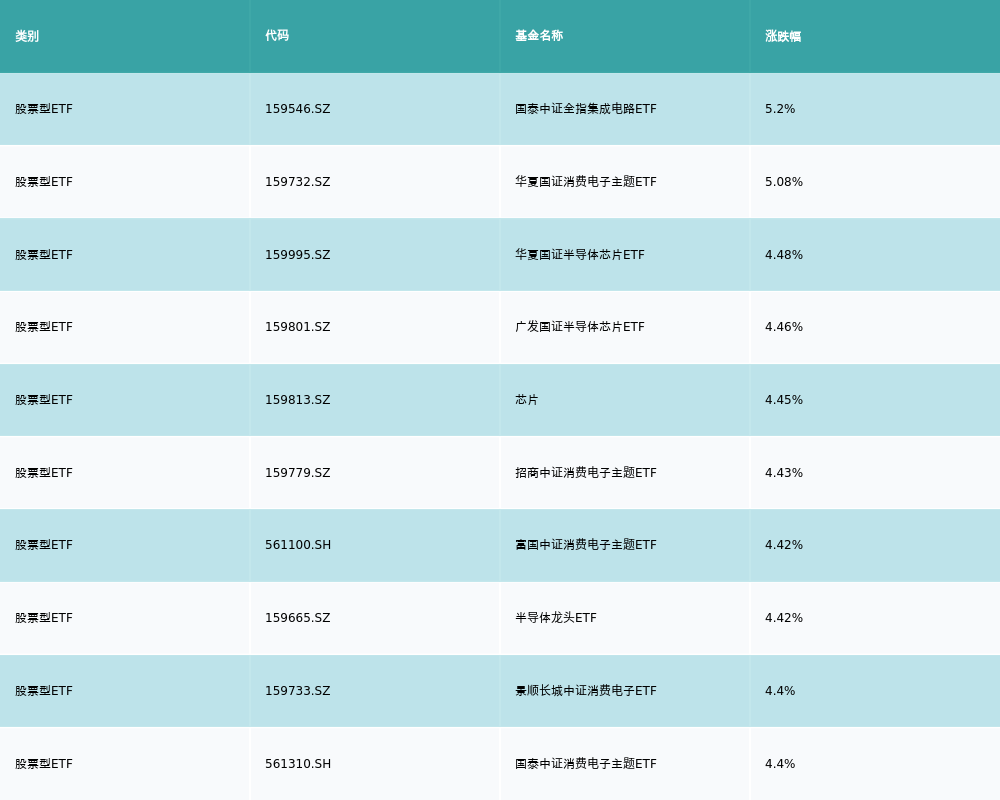Click 股票型ETF in the 159733.SZ row
1000x800 pixels.
click(44, 691)
